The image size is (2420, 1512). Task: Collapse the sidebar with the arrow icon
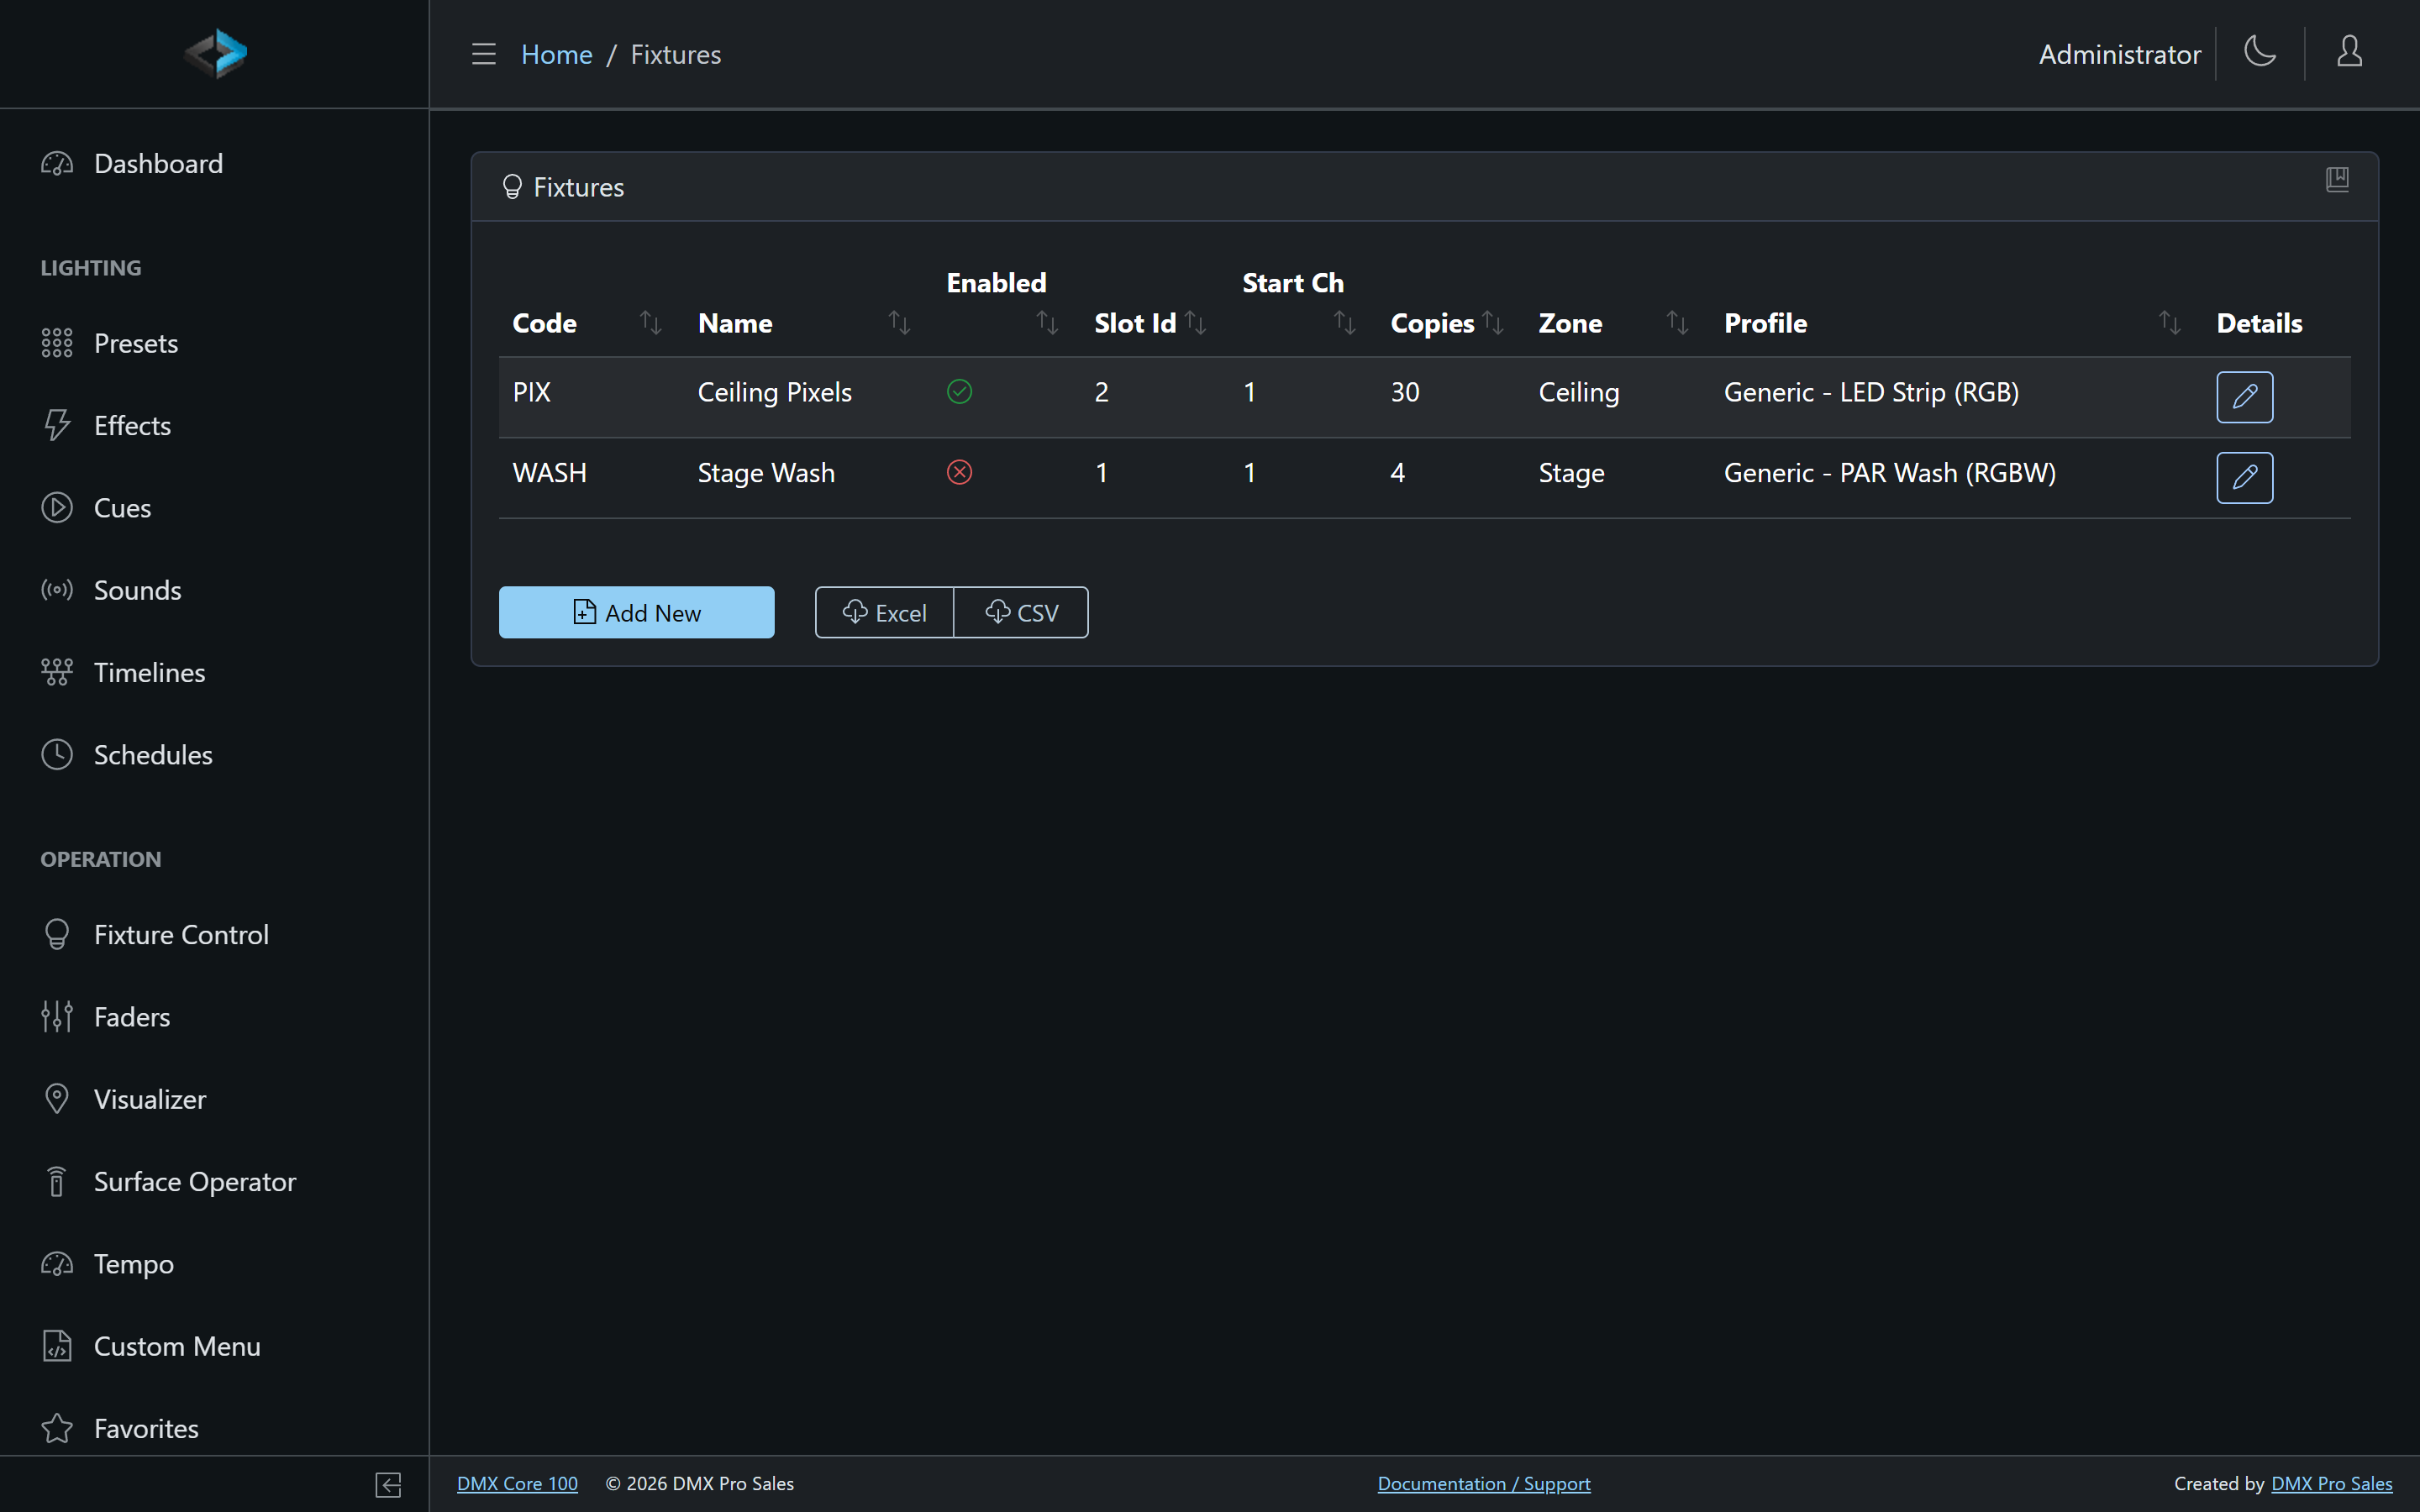(388, 1484)
